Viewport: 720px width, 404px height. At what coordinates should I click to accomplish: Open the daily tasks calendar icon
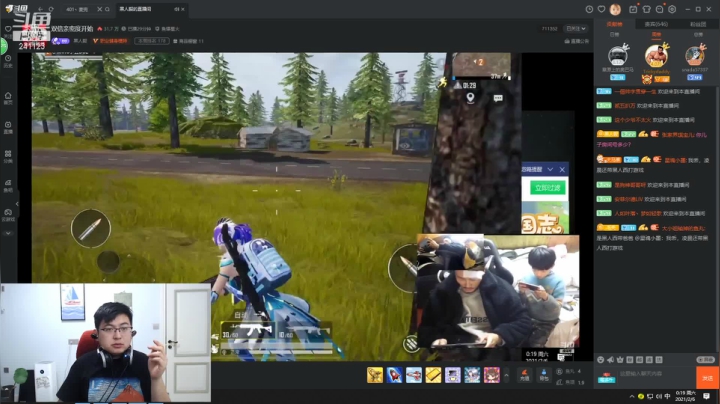coord(633,9)
